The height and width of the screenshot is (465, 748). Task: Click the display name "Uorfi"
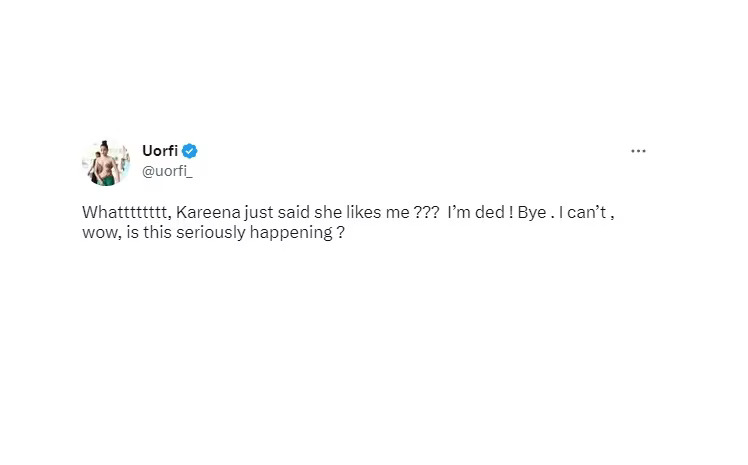[159, 151]
